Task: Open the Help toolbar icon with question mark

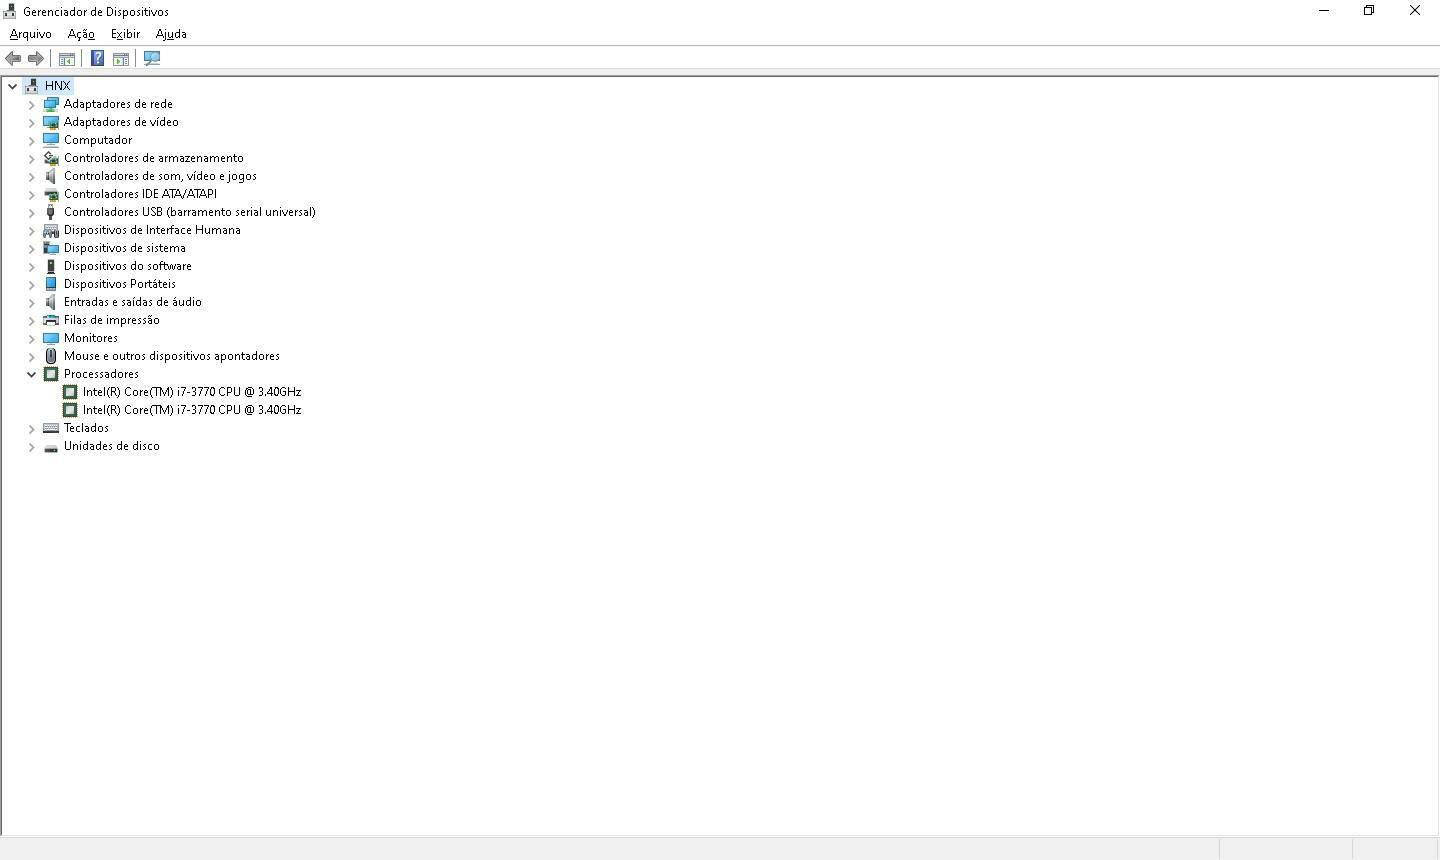Action: pos(97,59)
